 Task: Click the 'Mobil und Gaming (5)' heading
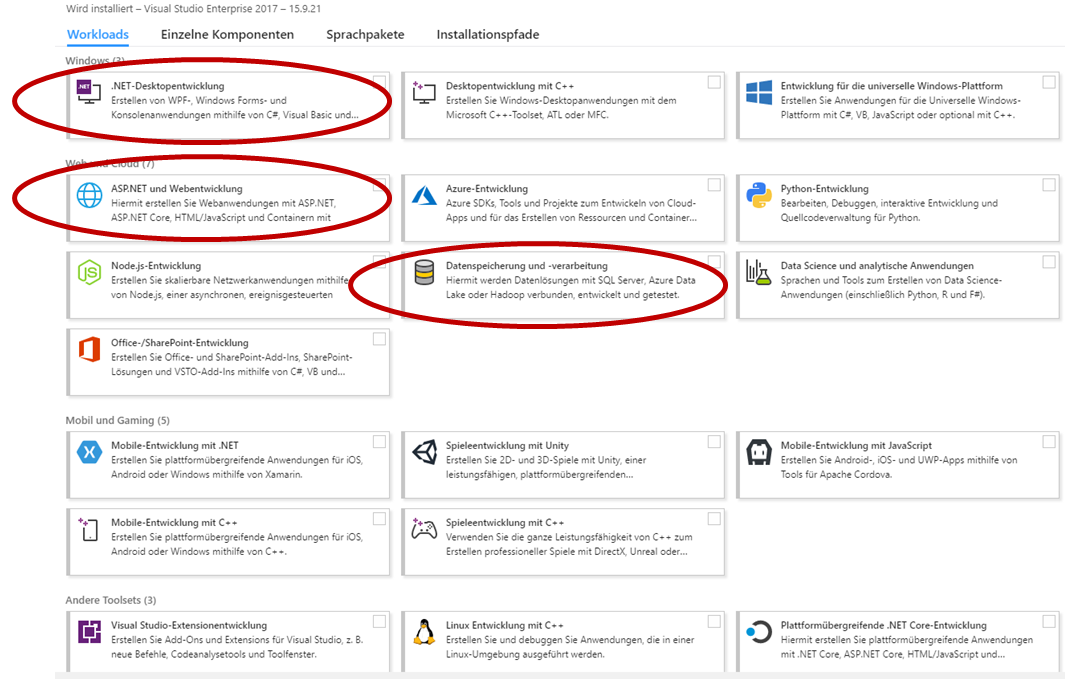click(118, 420)
